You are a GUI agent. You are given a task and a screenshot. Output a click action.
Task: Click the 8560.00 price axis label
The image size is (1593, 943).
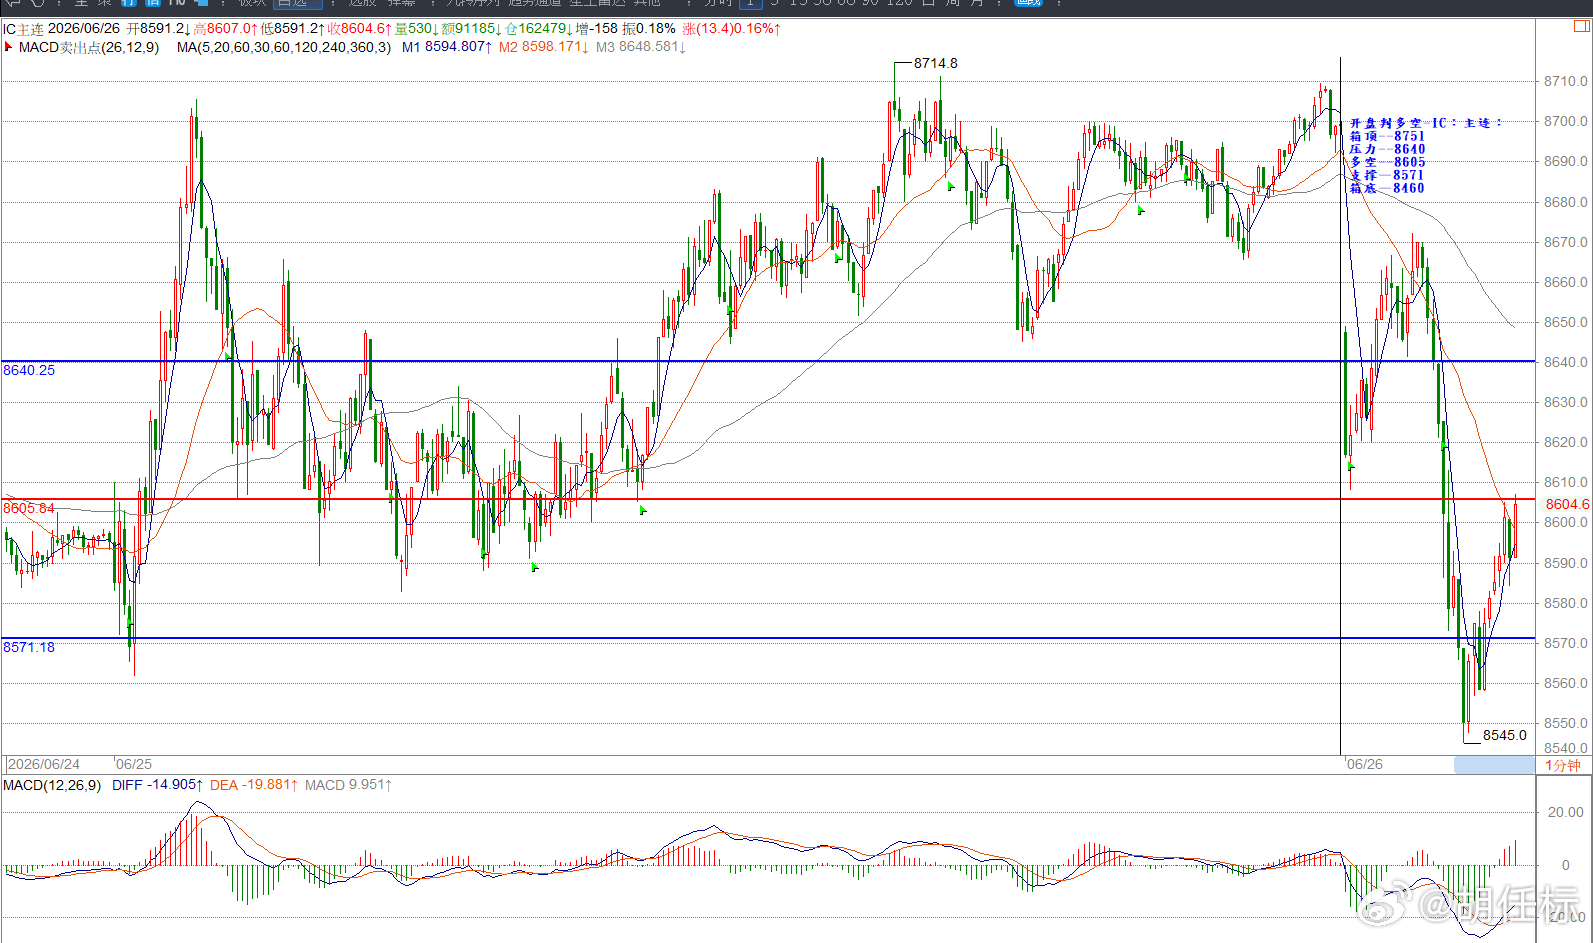tap(1566, 683)
